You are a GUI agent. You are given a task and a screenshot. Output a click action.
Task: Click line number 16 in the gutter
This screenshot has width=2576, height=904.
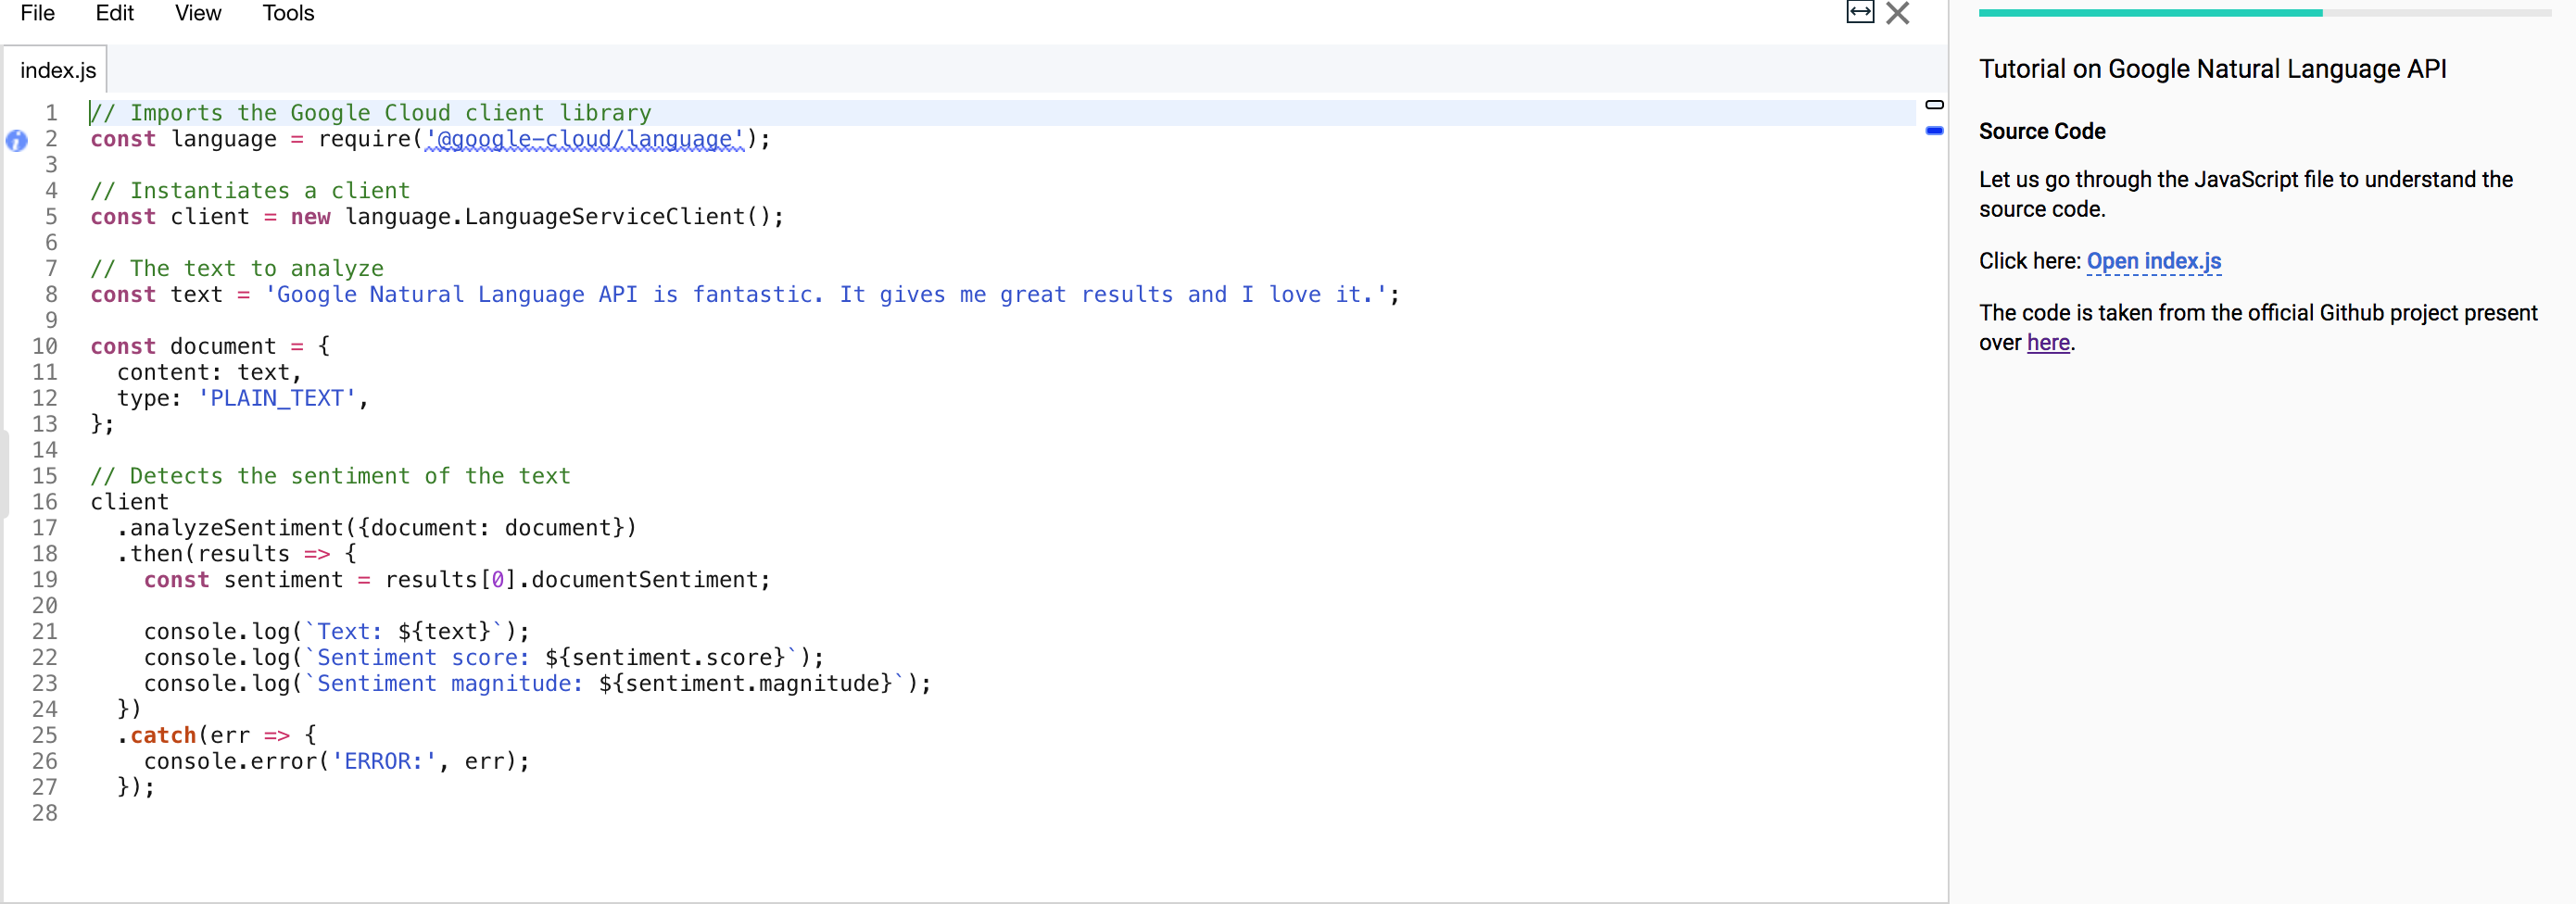[45, 502]
